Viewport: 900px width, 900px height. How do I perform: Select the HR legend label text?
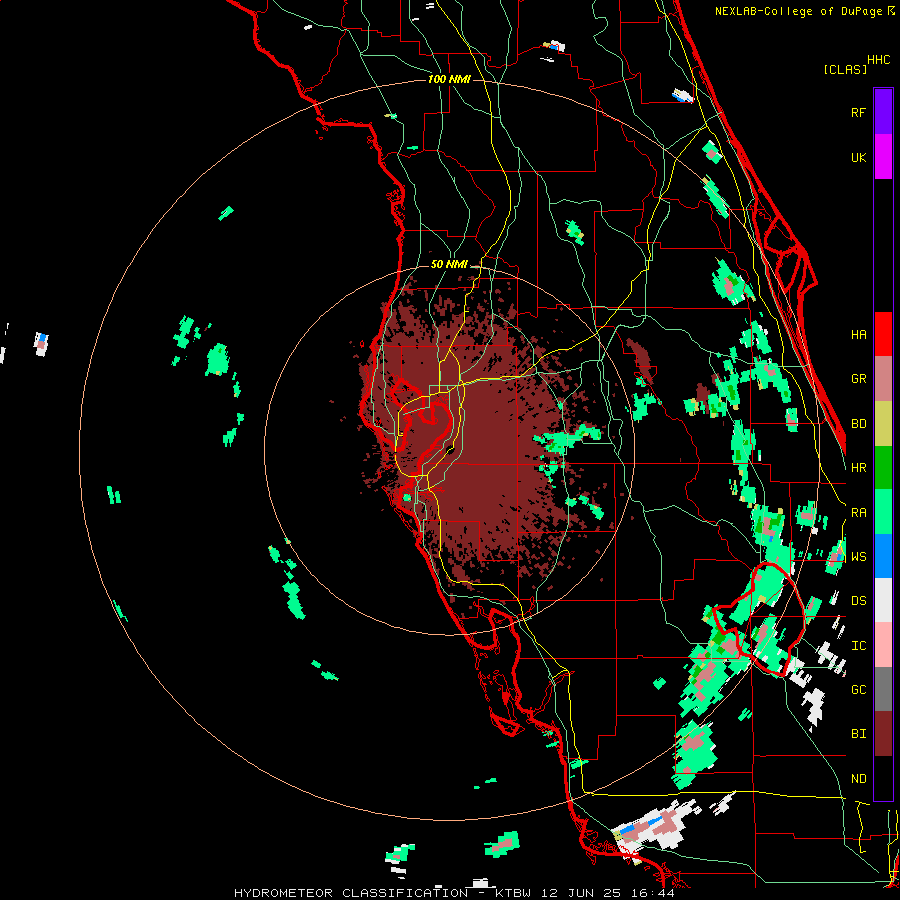858,468
